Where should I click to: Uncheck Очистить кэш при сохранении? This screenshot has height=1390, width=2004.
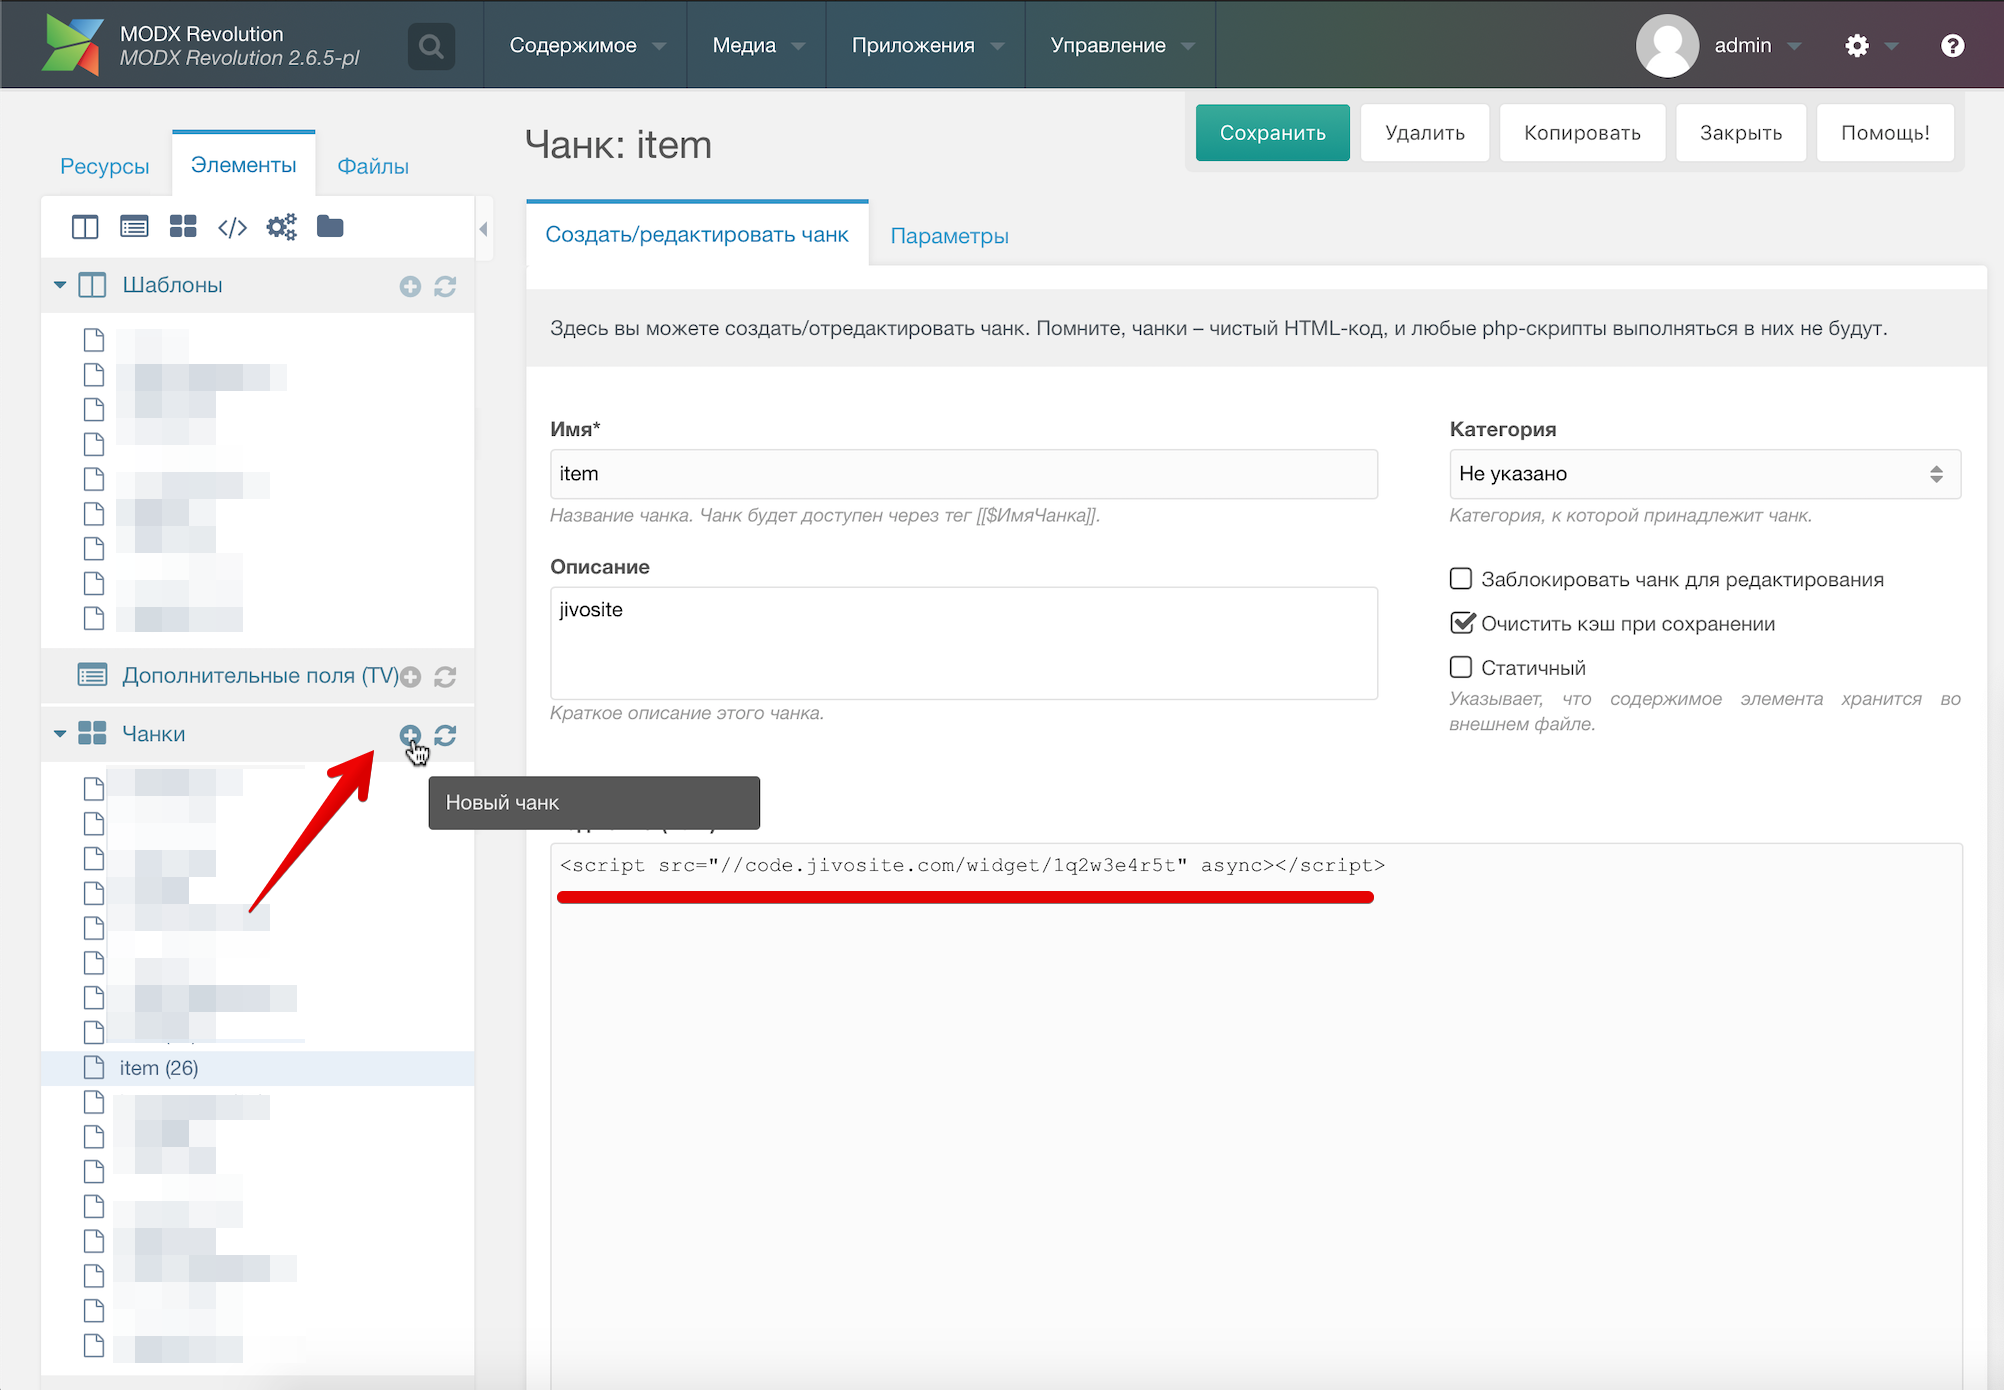point(1461,623)
